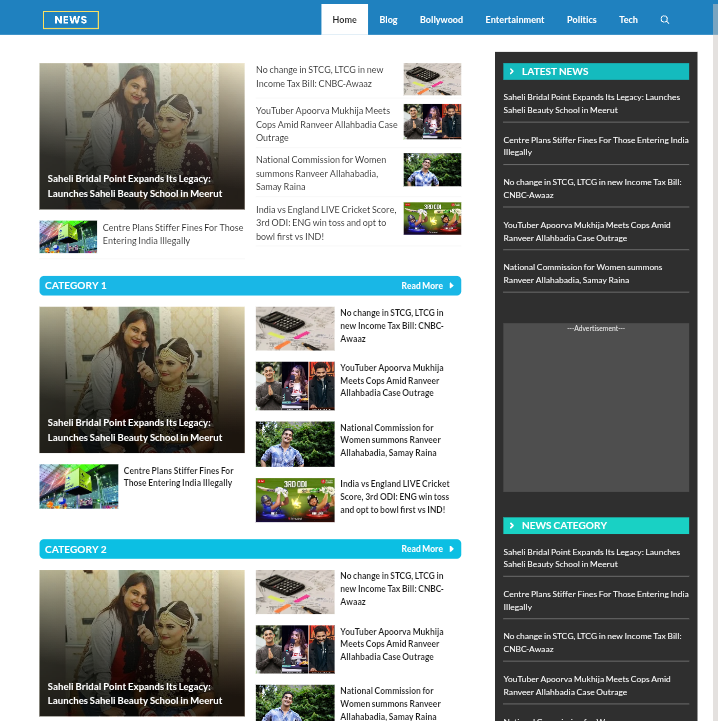The height and width of the screenshot is (721, 718).
Task: Open Category 2 Saheli Bridal Point featured image
Action: 142,643
